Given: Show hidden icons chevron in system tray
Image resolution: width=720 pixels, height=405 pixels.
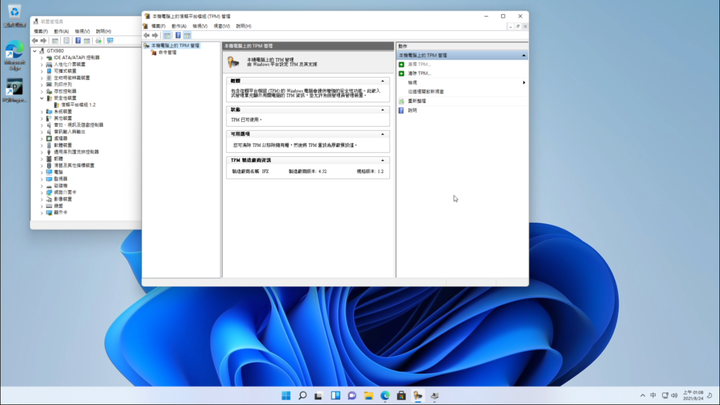Looking at the screenshot, I should (x=642, y=395).
